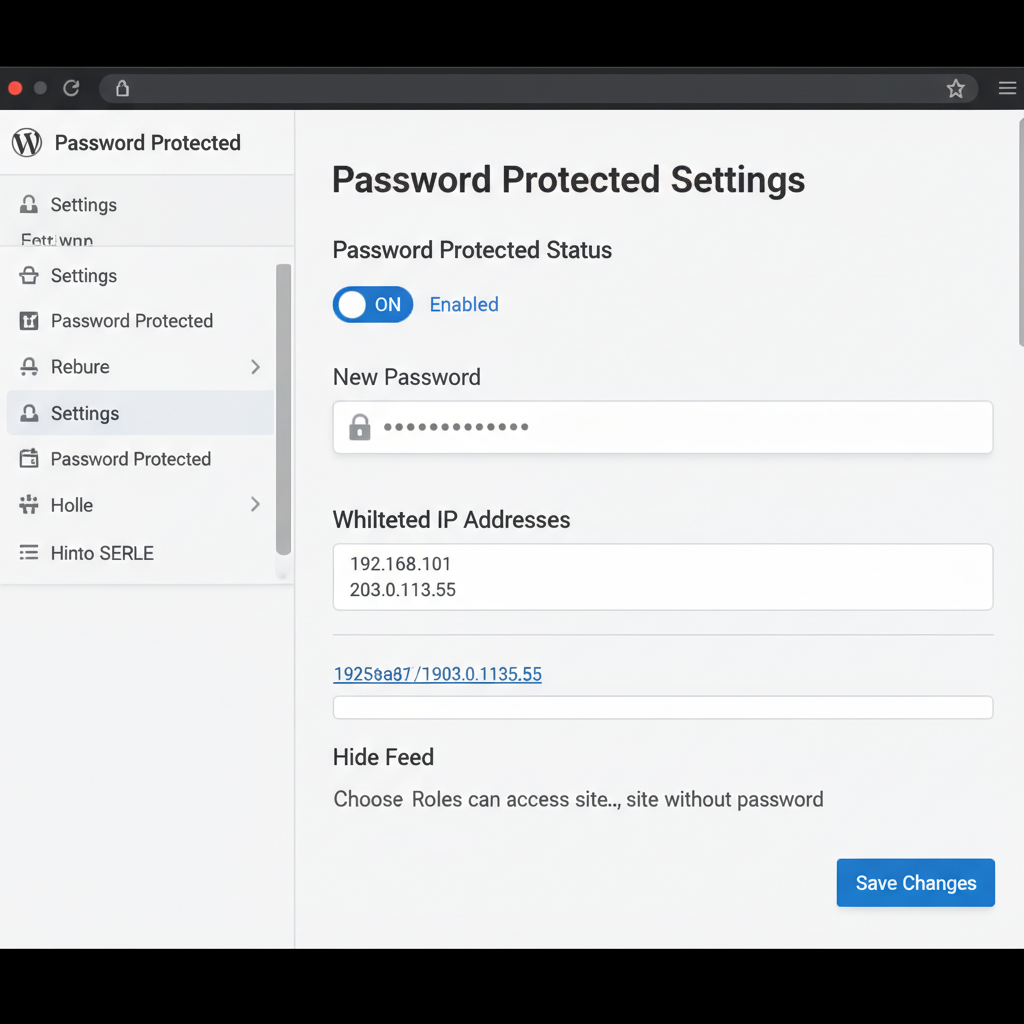Screen dimensions: 1024x1024
Task: Click the address bar padlock icon
Action: tap(122, 89)
